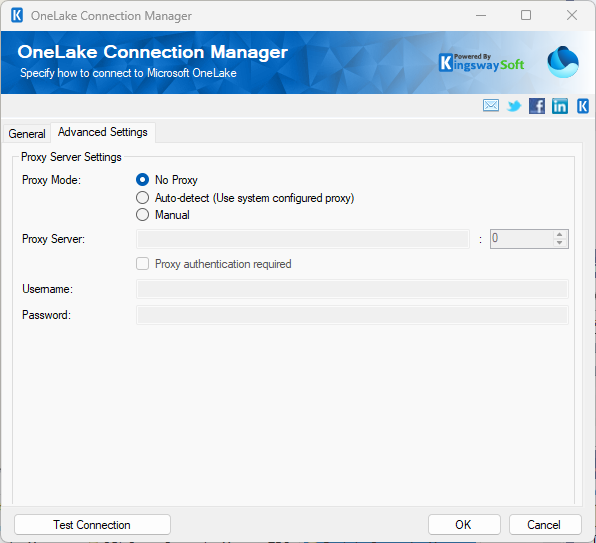Screen dimensions: 596x543
Task: Click the Cancel button
Action: click(545, 525)
